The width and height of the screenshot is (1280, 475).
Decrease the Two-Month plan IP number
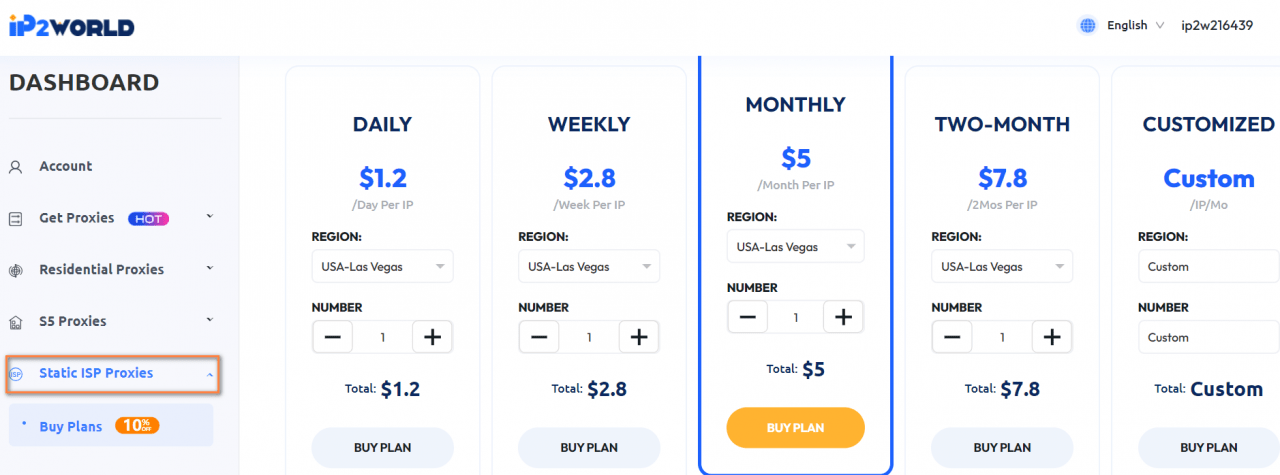(x=953, y=337)
